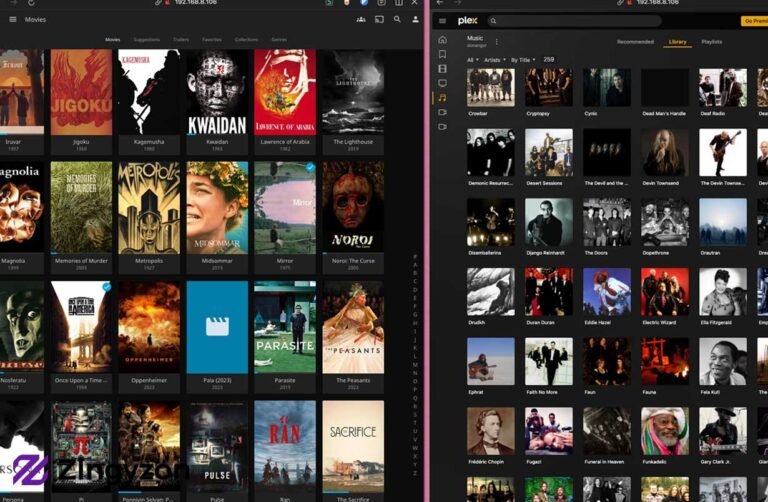Viewport: 768px width, 502px height.
Task: Open The Sacrifice movie poster
Action: (x=353, y=446)
